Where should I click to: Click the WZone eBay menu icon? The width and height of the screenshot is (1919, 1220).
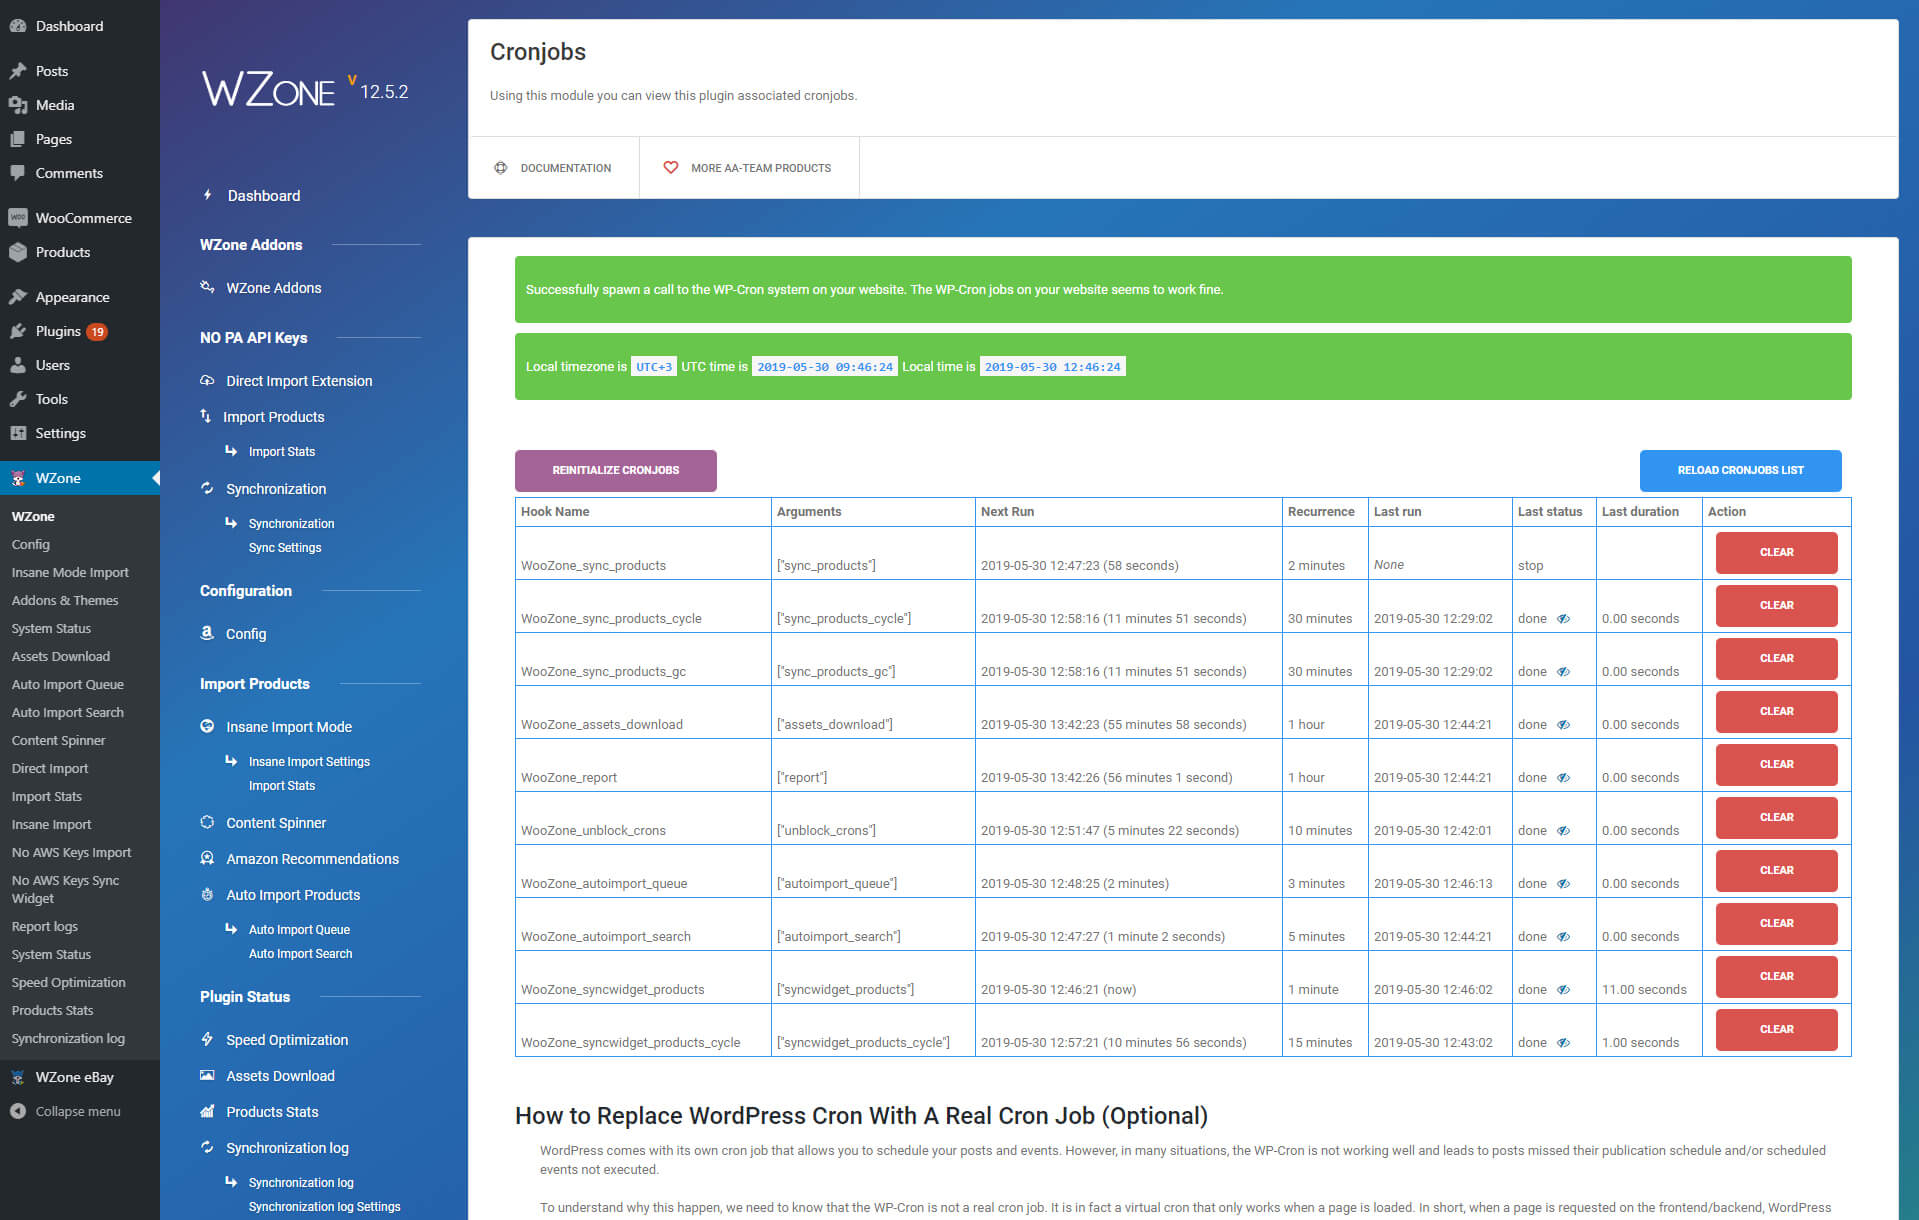tap(18, 1077)
